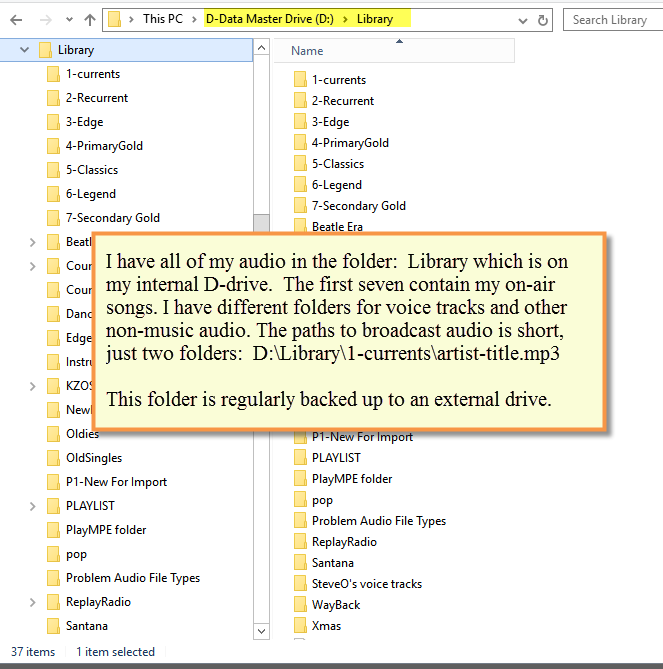Collapse the Library tree node
Screen dimensions: 663x669
pyautogui.click(x=24, y=50)
